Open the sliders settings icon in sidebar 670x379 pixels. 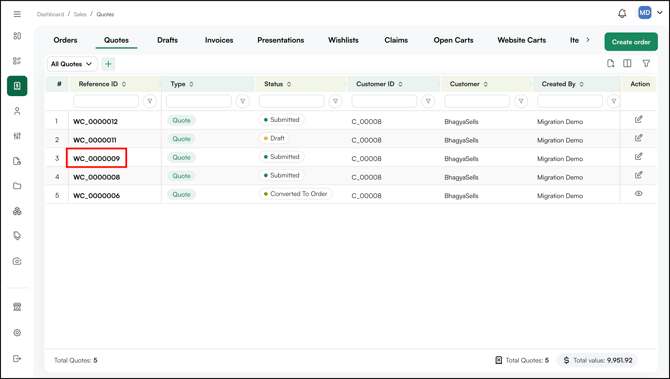coord(17,136)
